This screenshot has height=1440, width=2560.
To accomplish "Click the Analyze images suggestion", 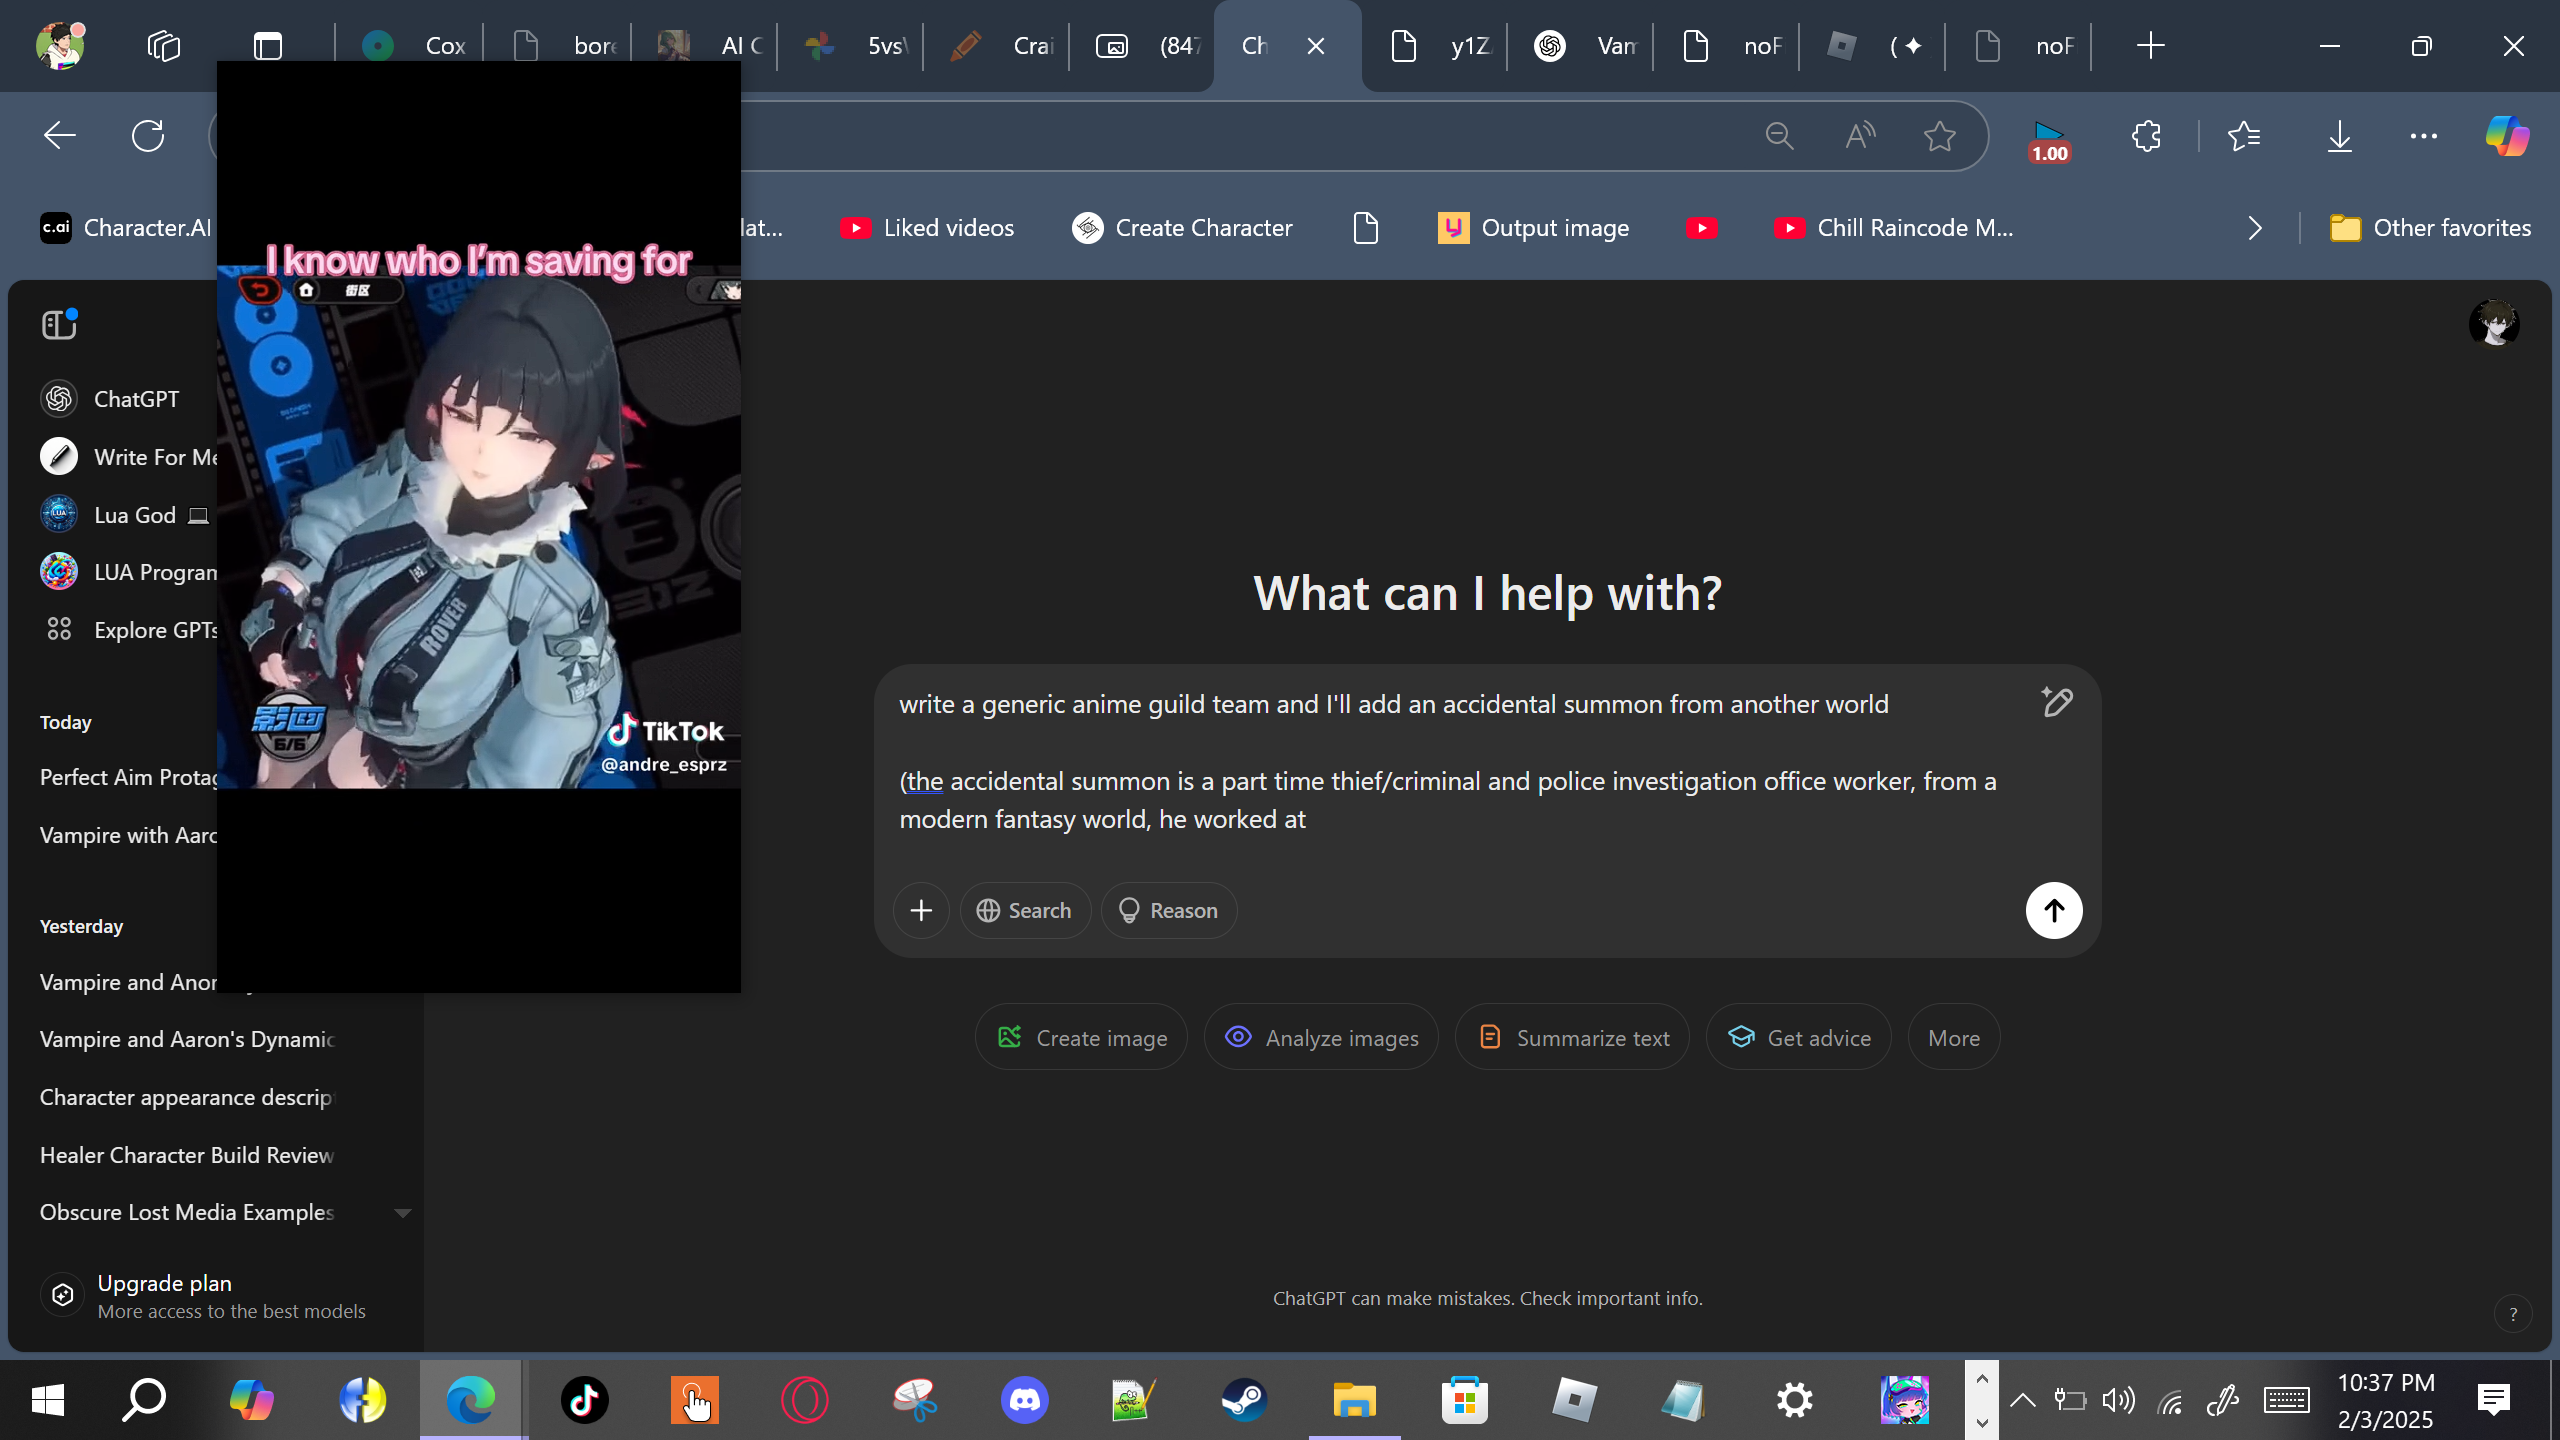I will click(x=1322, y=1037).
